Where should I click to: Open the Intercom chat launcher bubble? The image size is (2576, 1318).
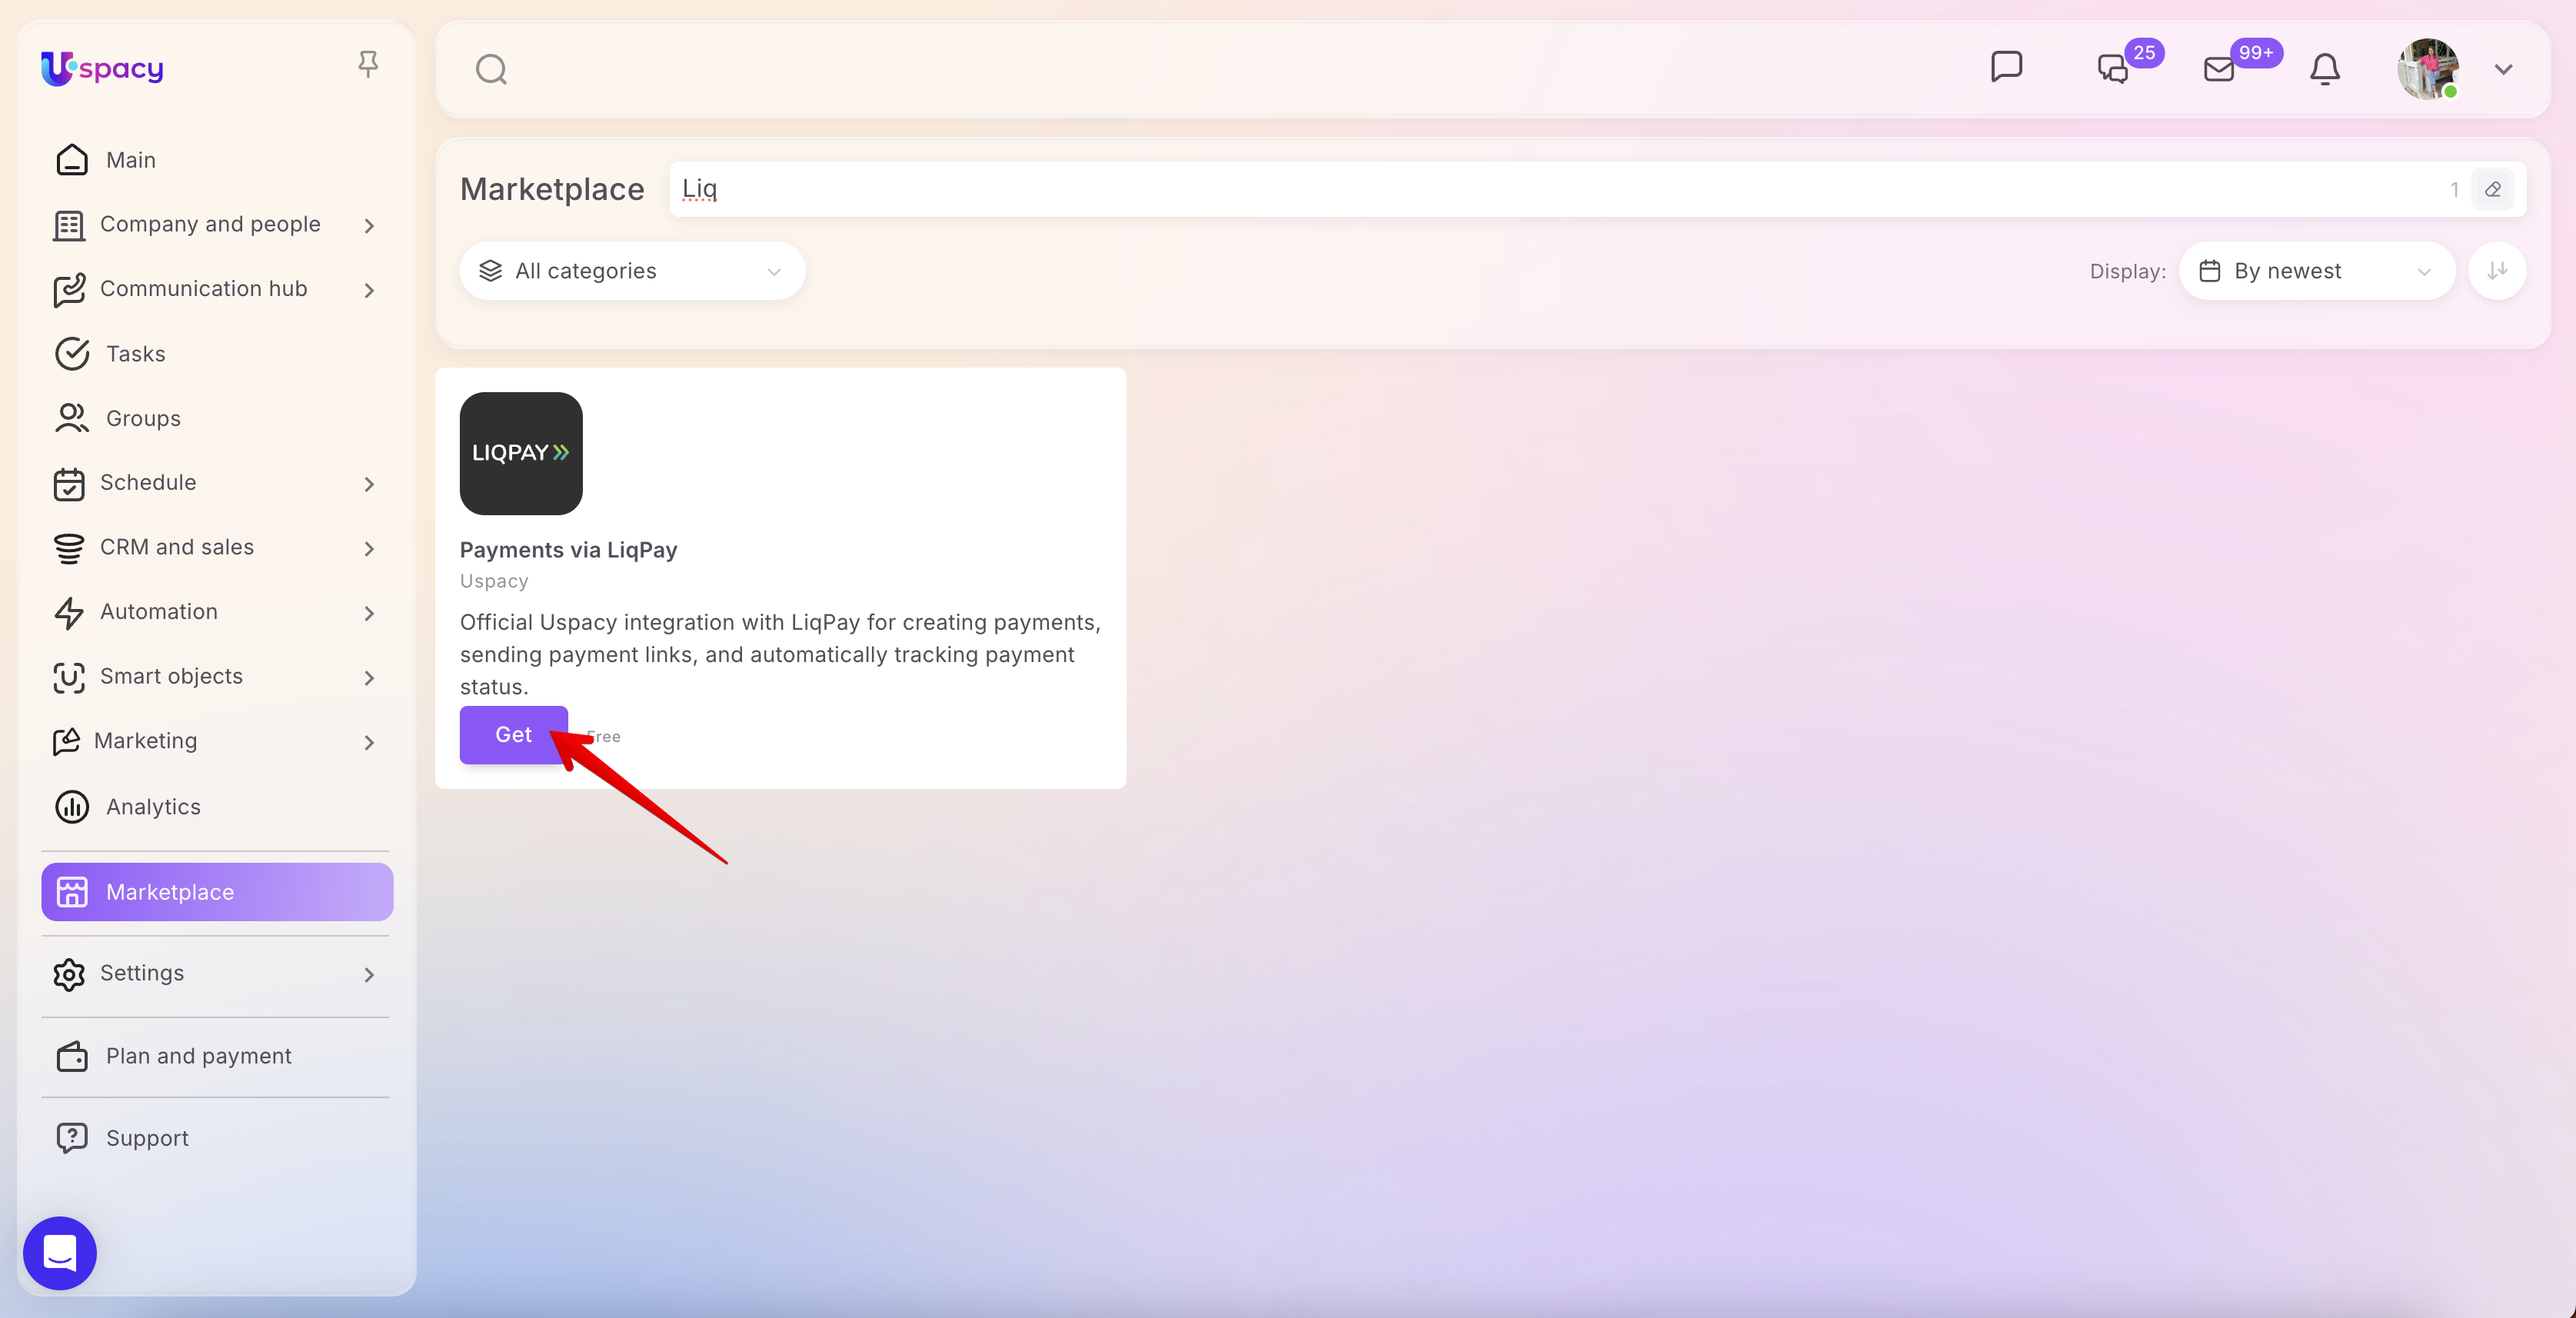[60, 1253]
